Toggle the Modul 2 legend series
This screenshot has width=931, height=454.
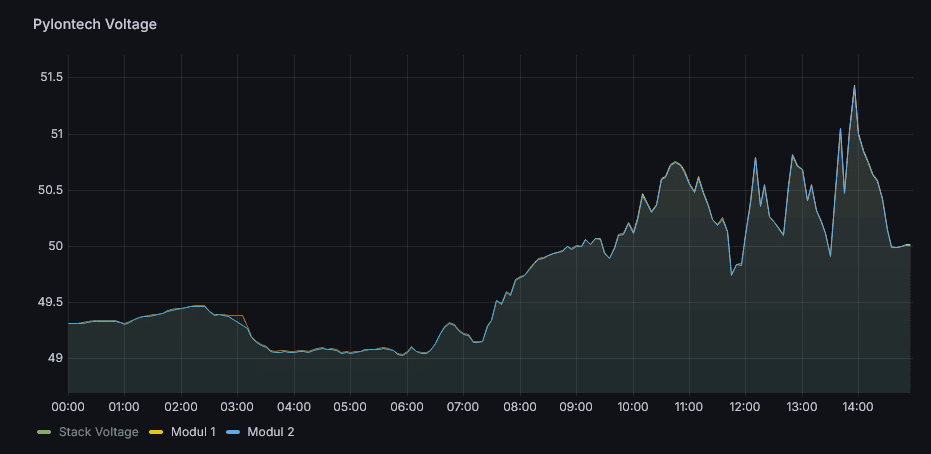tap(271, 432)
